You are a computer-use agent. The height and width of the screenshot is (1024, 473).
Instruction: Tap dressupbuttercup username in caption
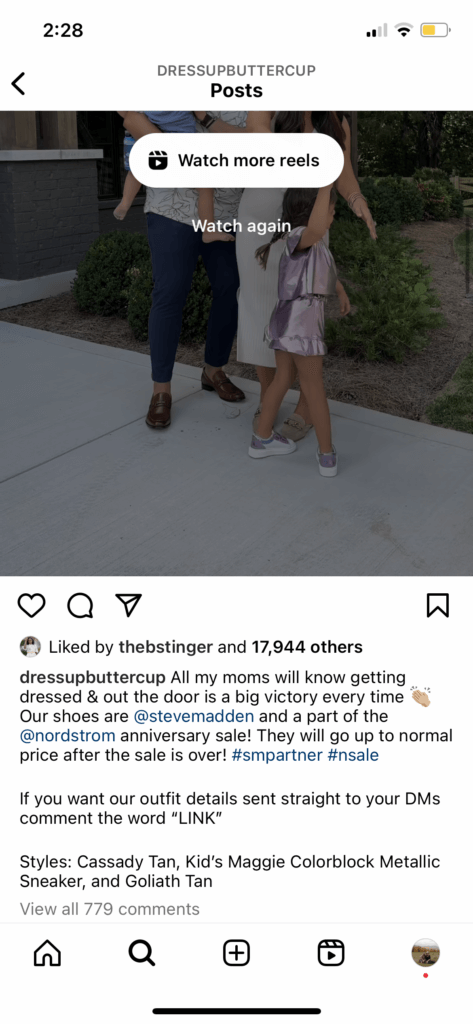point(92,677)
